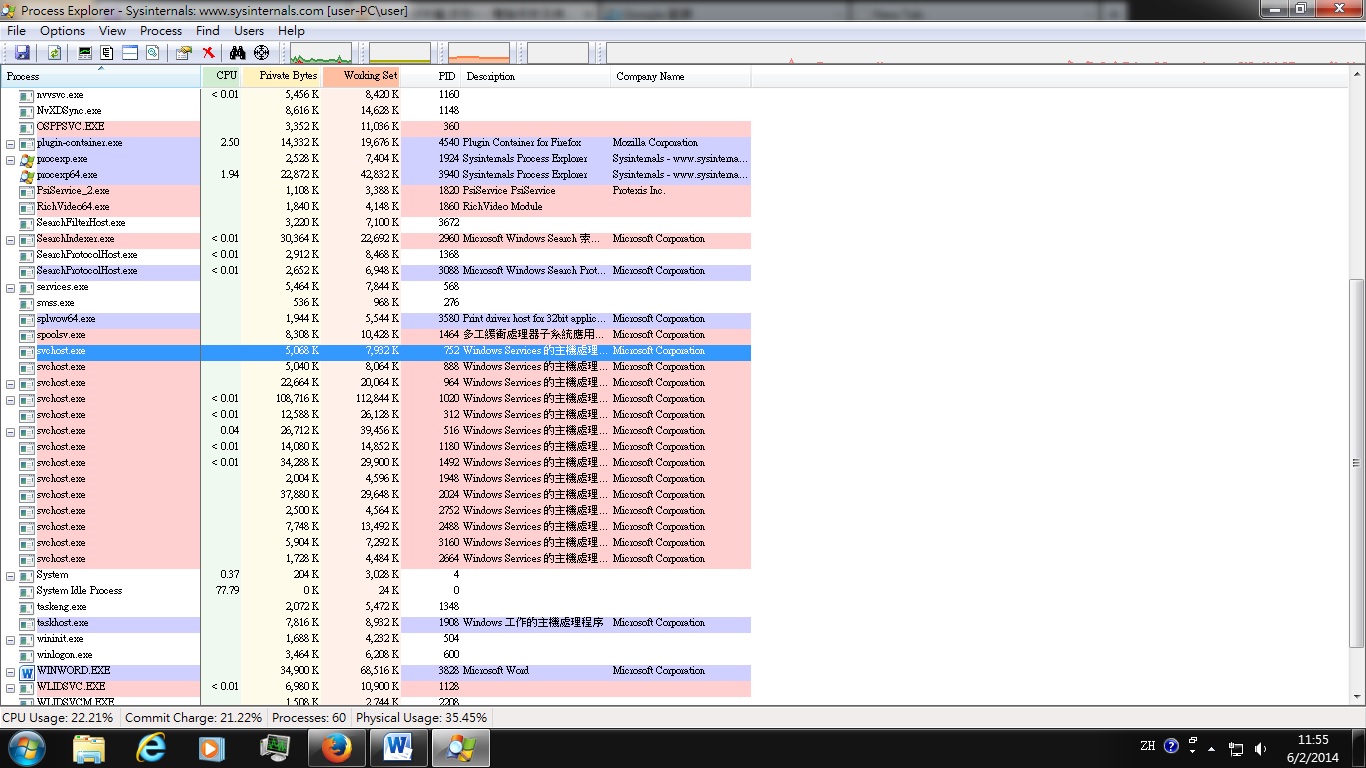The width and height of the screenshot is (1366, 768).
Task: Sort by the PID column header
Action: (x=431, y=77)
